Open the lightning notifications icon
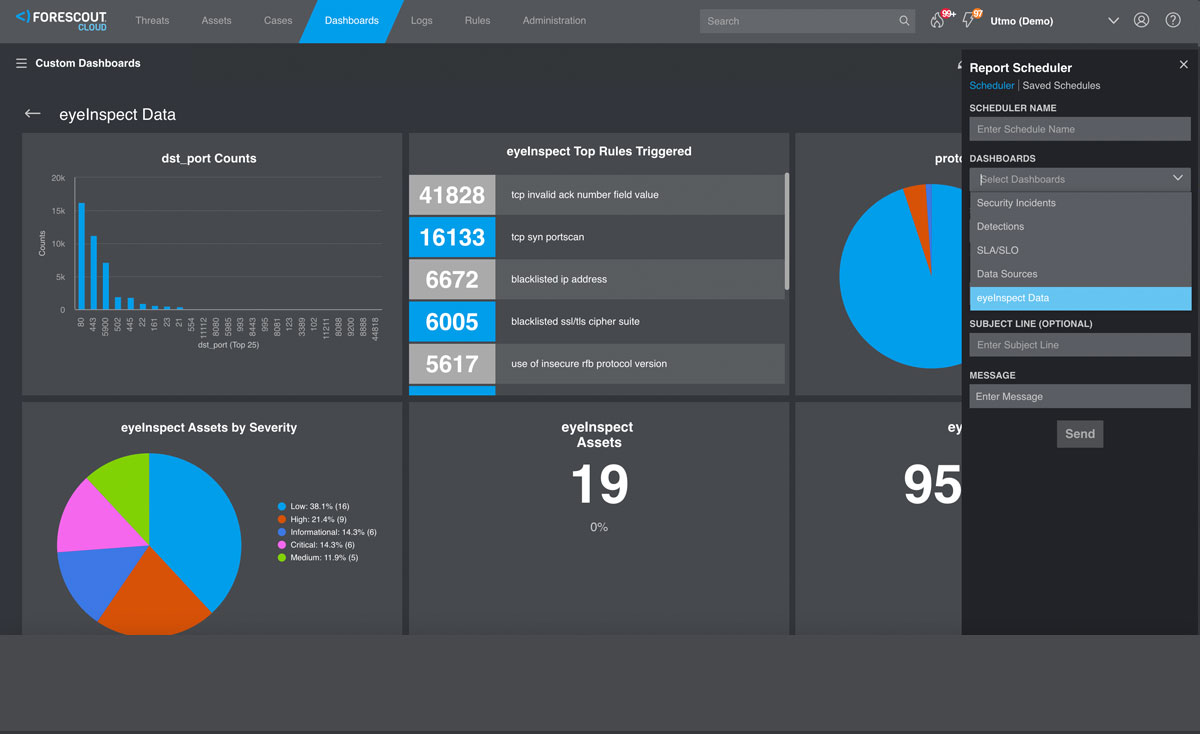This screenshot has height=734, width=1200. click(x=969, y=20)
